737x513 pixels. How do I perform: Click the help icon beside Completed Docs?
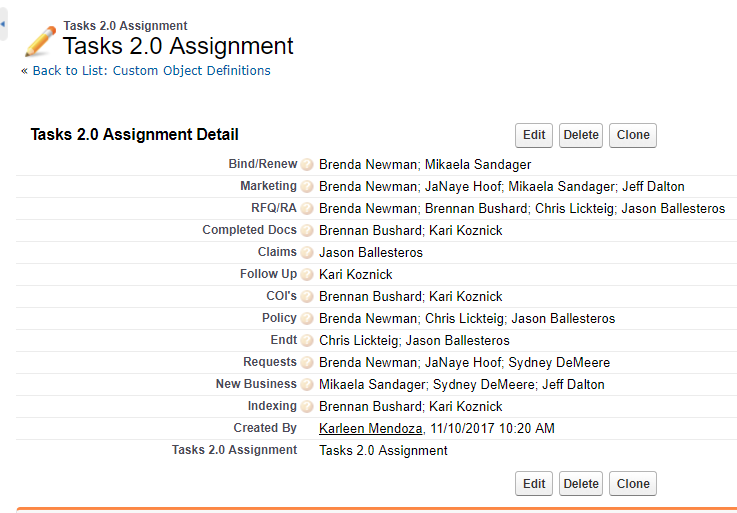pyautogui.click(x=307, y=231)
